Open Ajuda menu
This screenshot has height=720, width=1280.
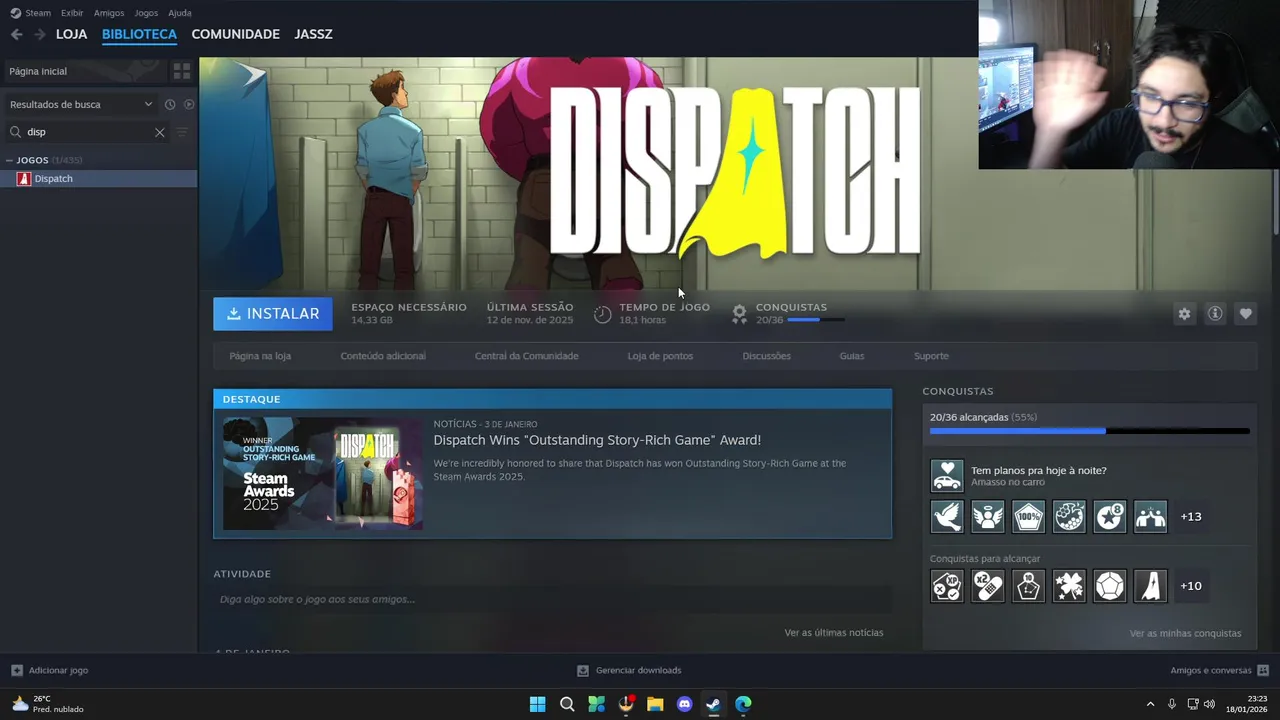[x=180, y=13]
